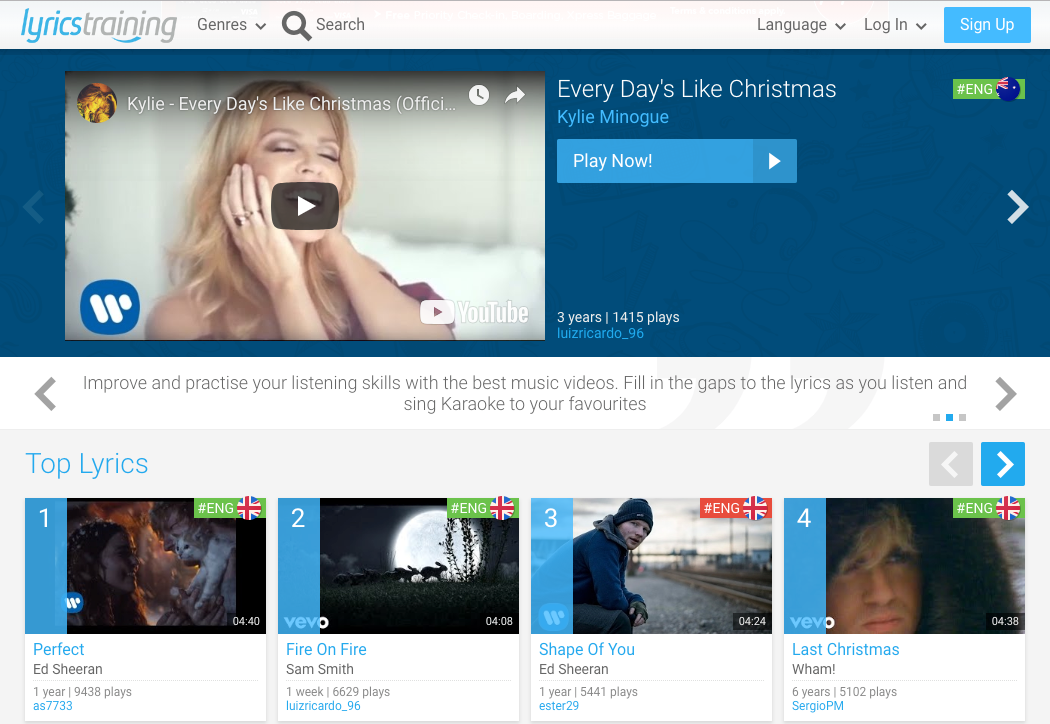
Task: Click the vevo logo on Last Christmas
Action: pos(812,622)
